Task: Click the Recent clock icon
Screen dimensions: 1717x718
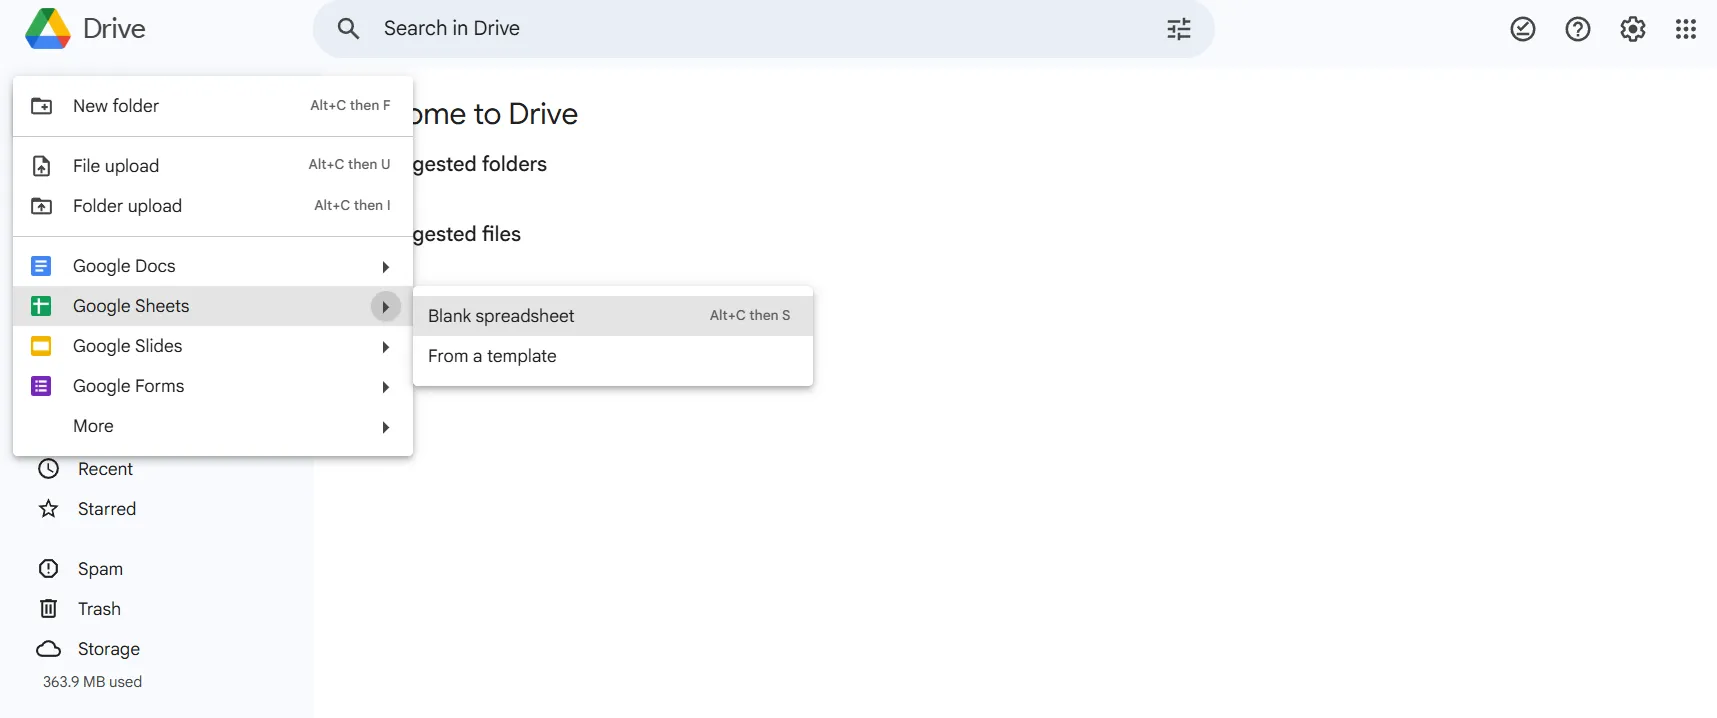Action: pyautogui.click(x=48, y=468)
